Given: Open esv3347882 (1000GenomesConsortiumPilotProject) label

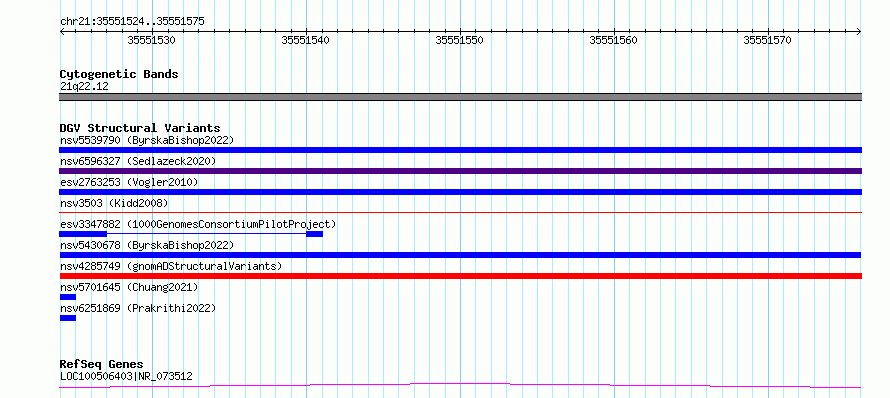Looking at the screenshot, I should coord(198,224).
